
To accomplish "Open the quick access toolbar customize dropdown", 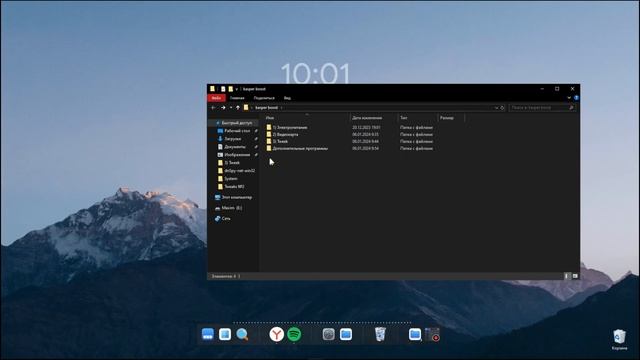I will coord(237,89).
